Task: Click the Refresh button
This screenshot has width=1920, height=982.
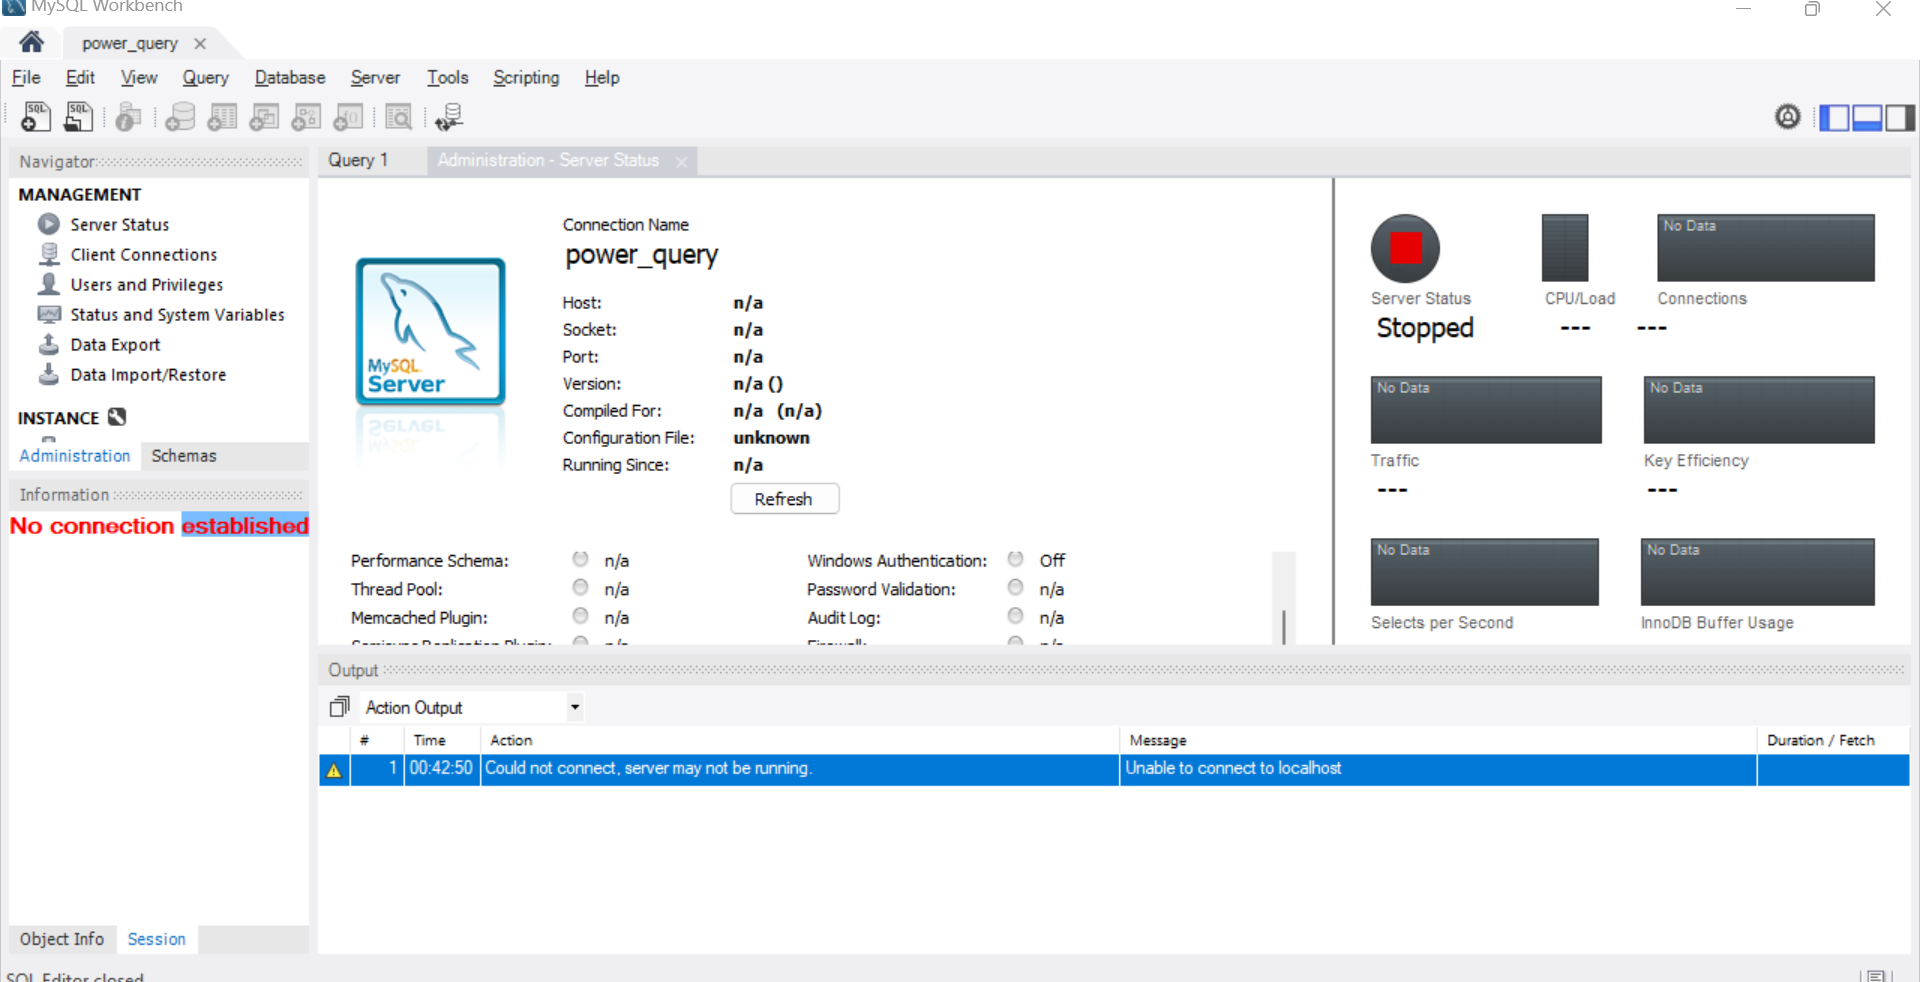Action: 784,499
